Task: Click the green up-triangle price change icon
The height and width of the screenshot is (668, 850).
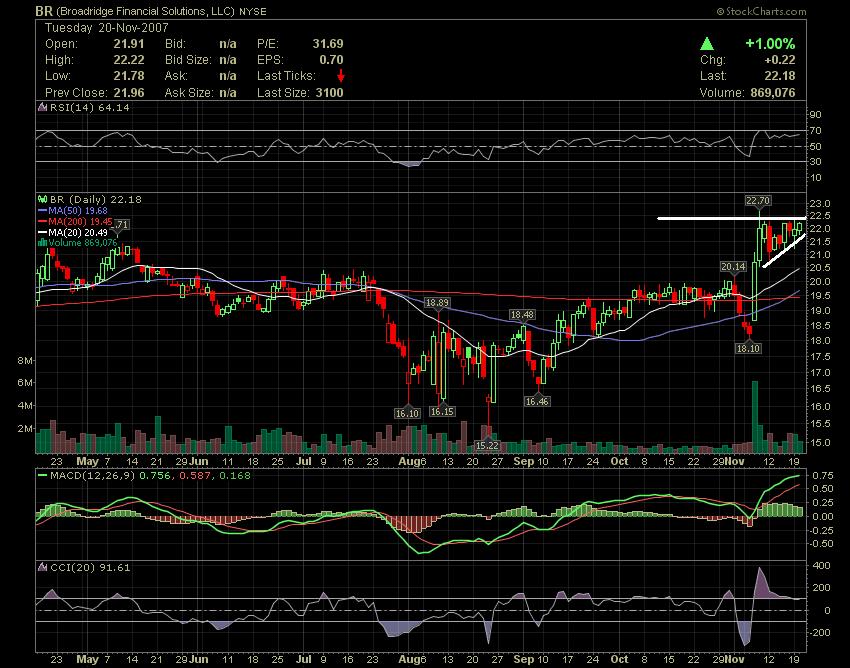Action: (x=706, y=44)
